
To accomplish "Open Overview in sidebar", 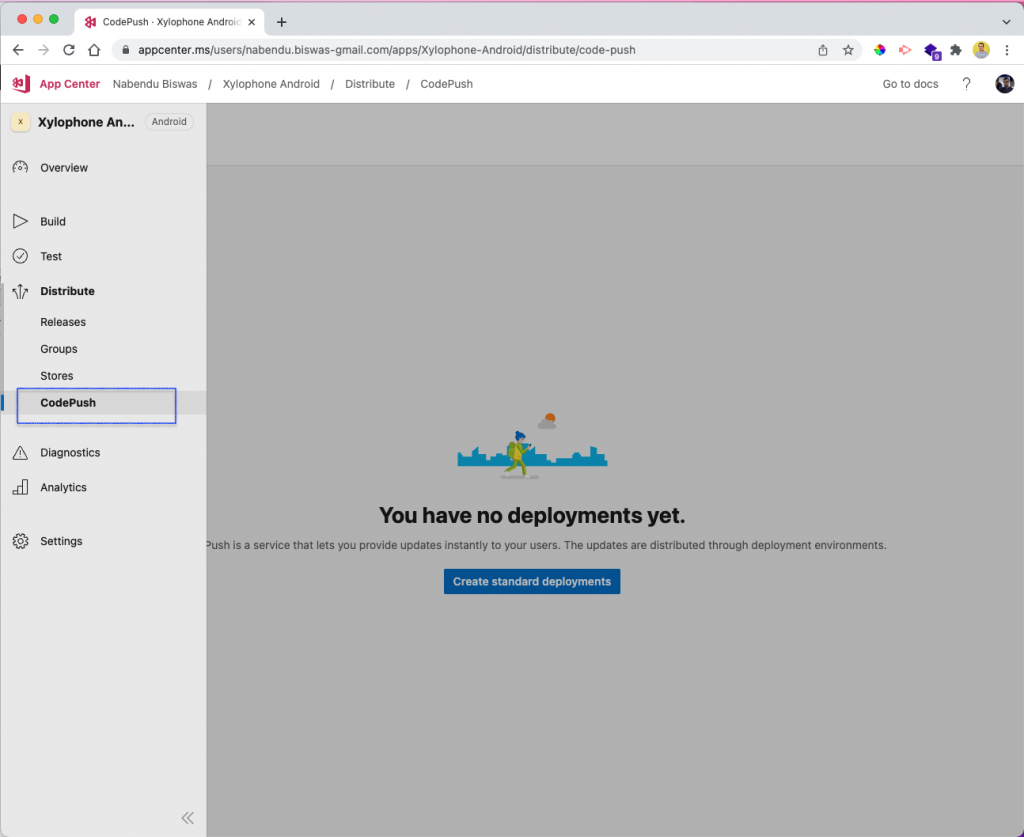I will tap(64, 168).
